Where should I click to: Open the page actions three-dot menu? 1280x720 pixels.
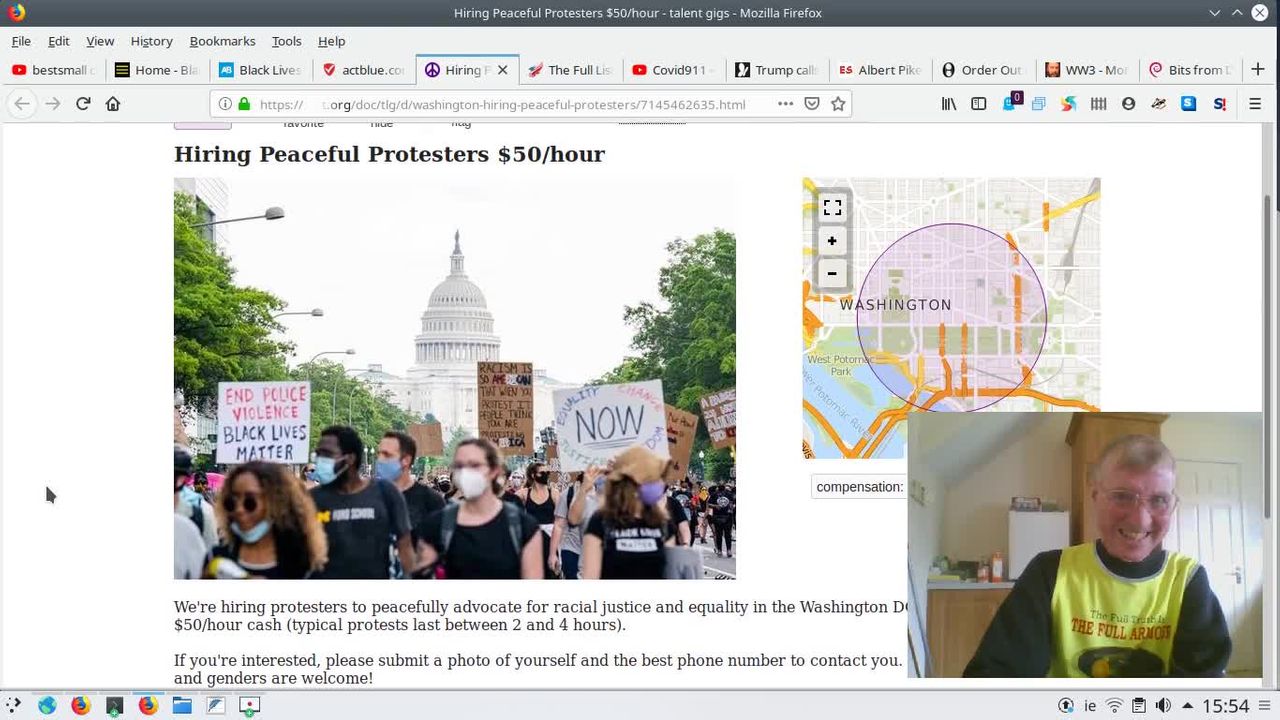click(x=785, y=104)
